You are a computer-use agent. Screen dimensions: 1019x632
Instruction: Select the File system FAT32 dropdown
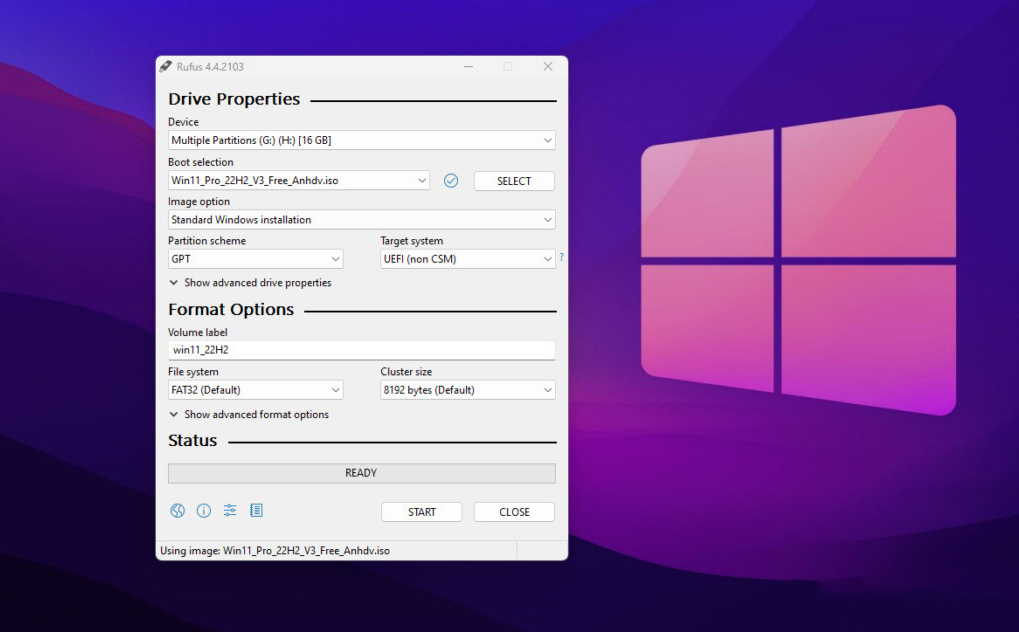[x=255, y=390]
